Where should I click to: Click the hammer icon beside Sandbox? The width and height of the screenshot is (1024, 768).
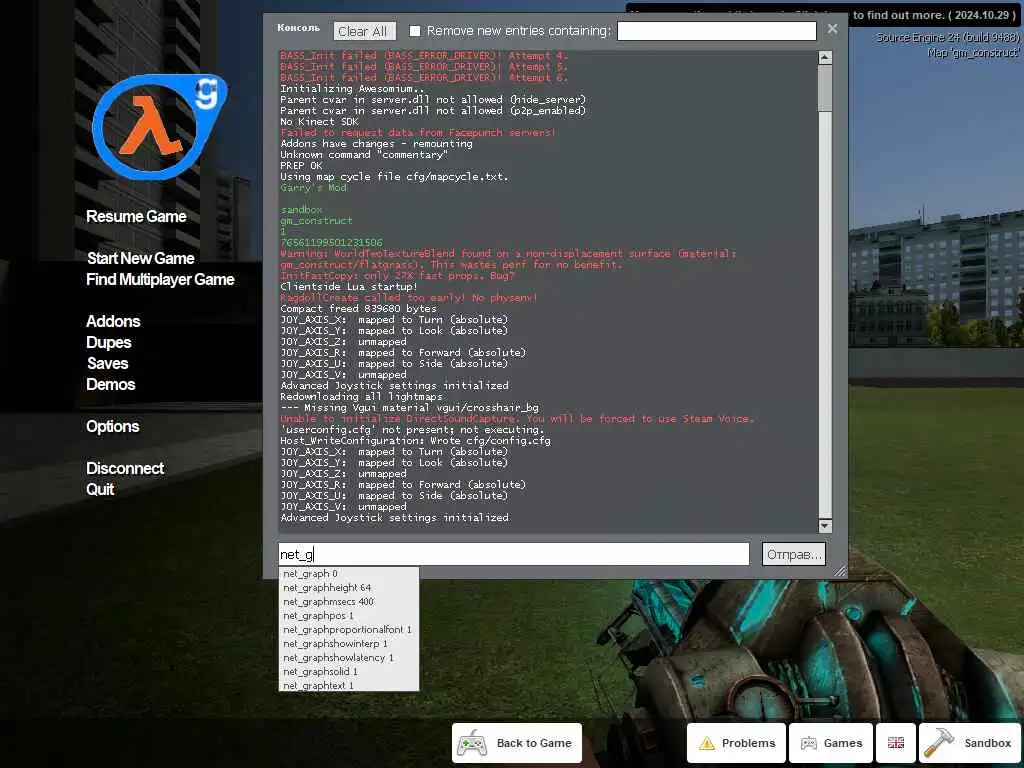pos(938,743)
